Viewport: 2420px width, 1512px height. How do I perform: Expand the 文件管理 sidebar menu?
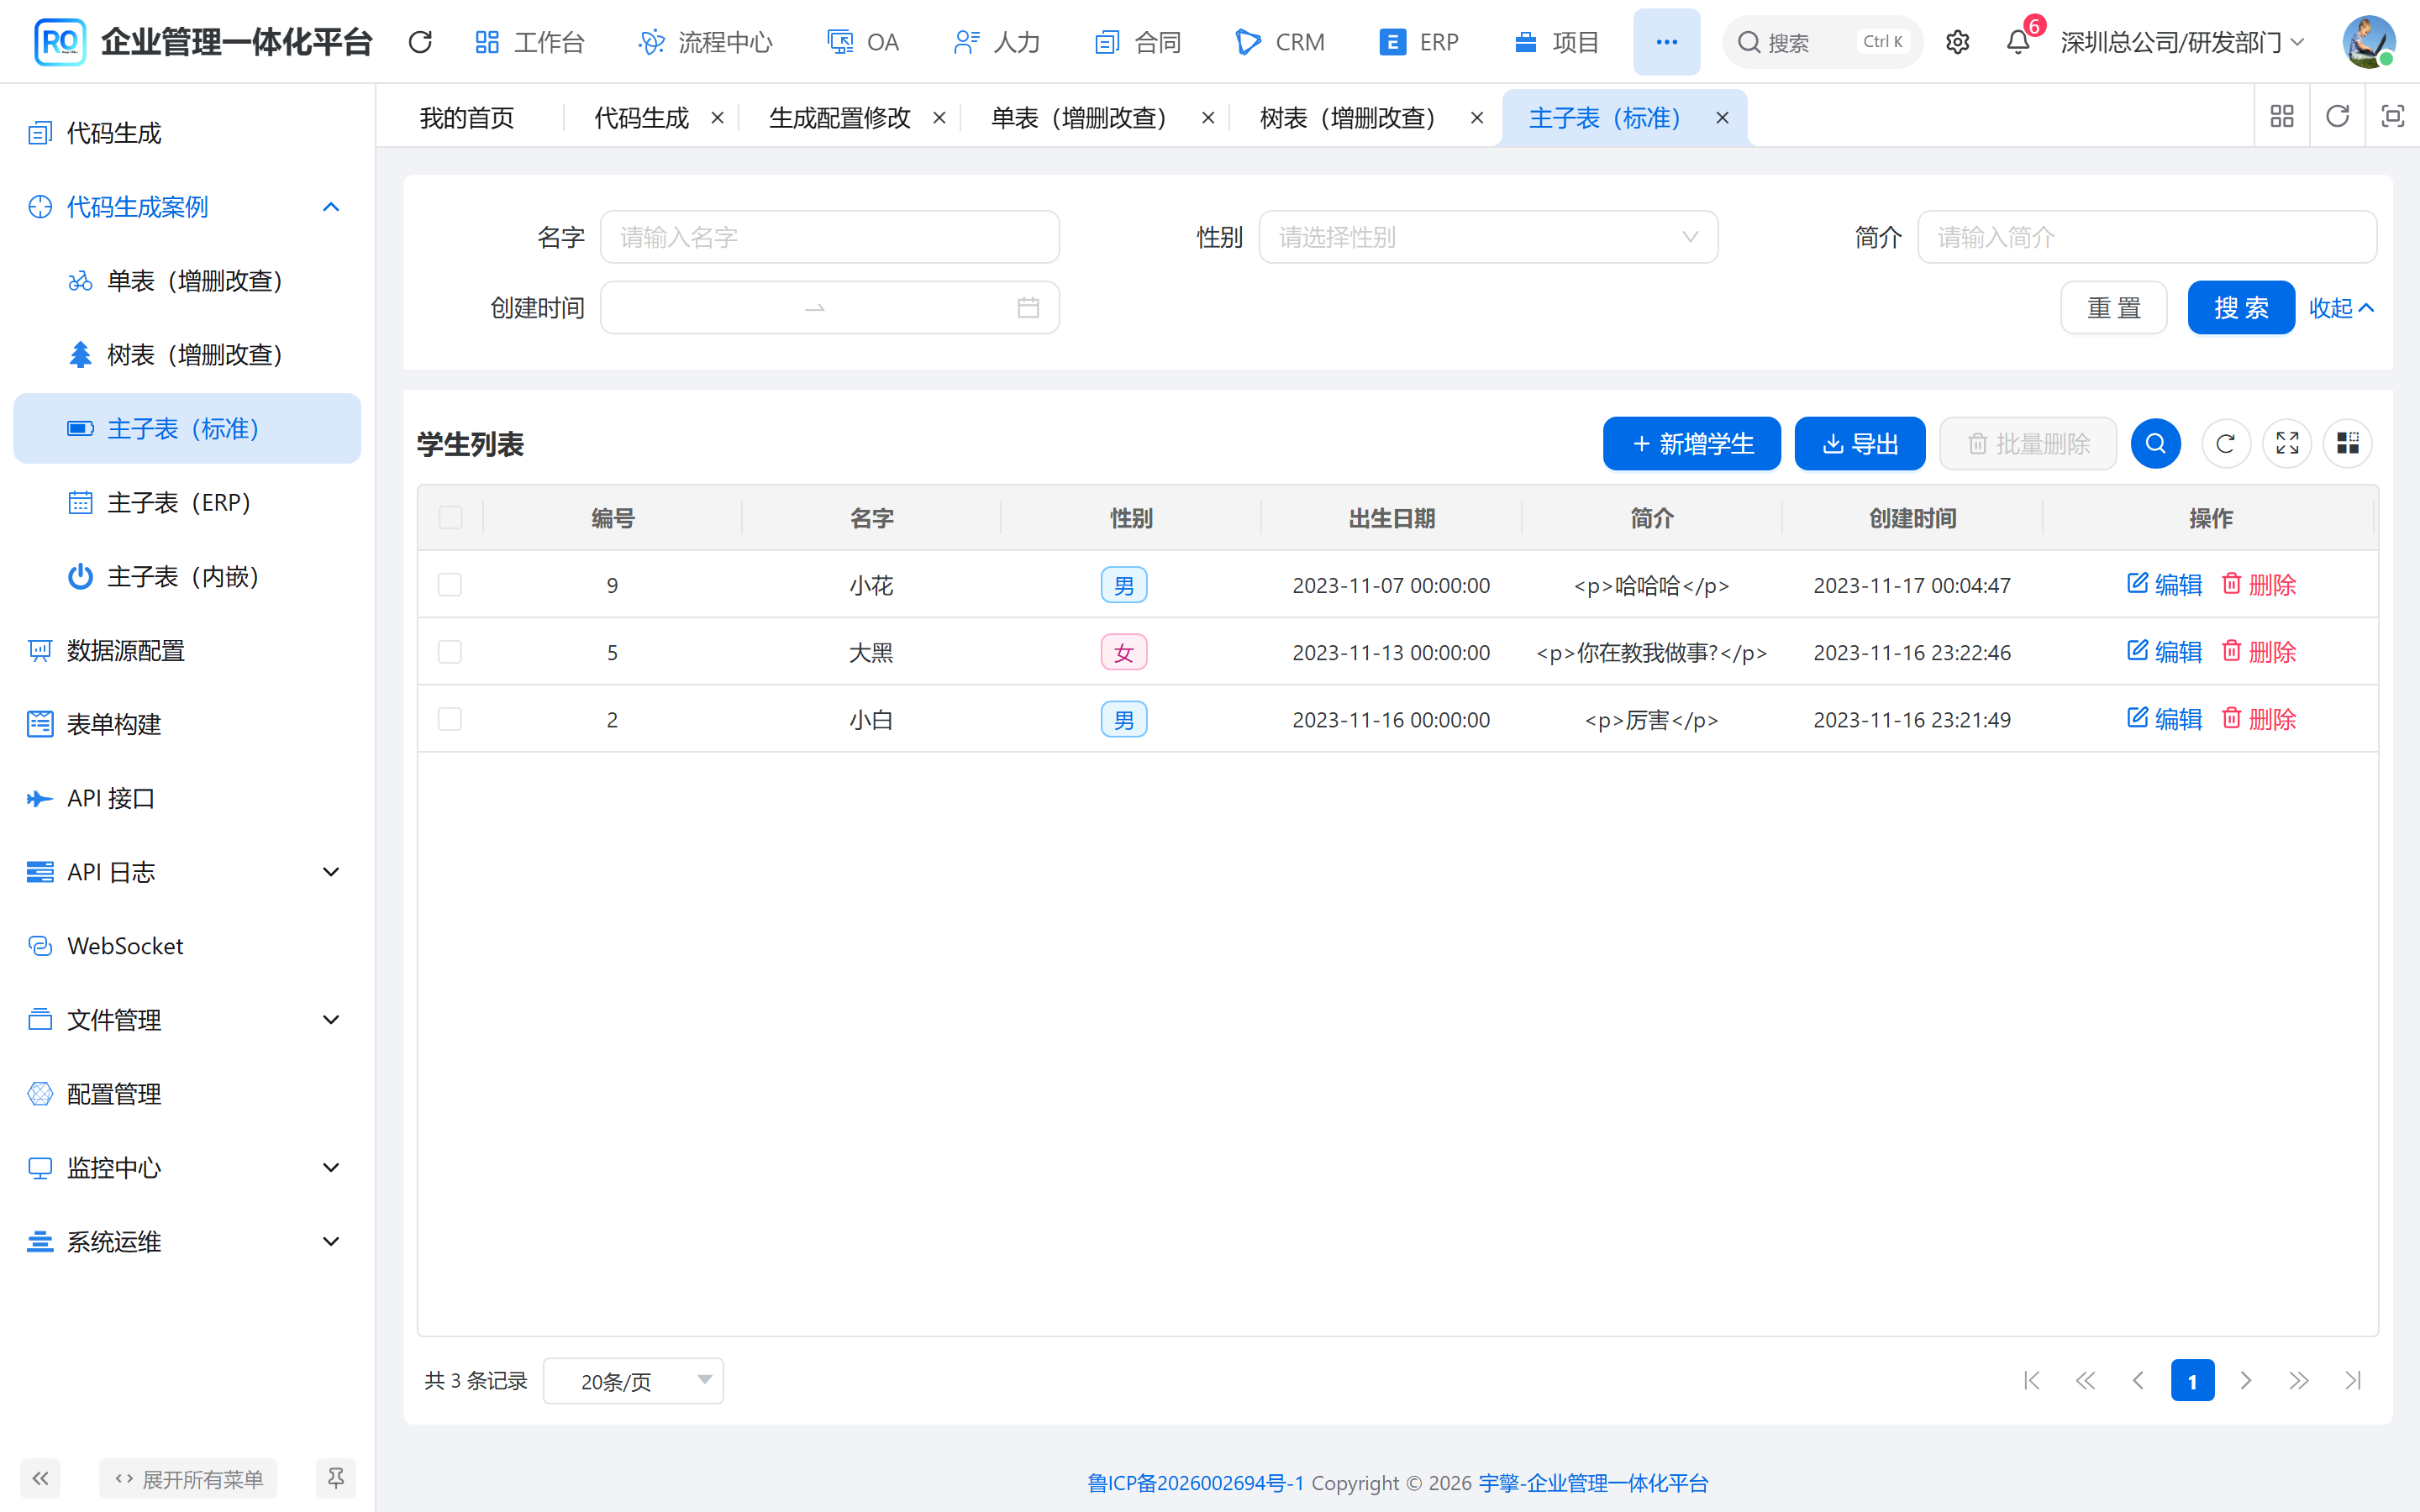[x=187, y=1020]
